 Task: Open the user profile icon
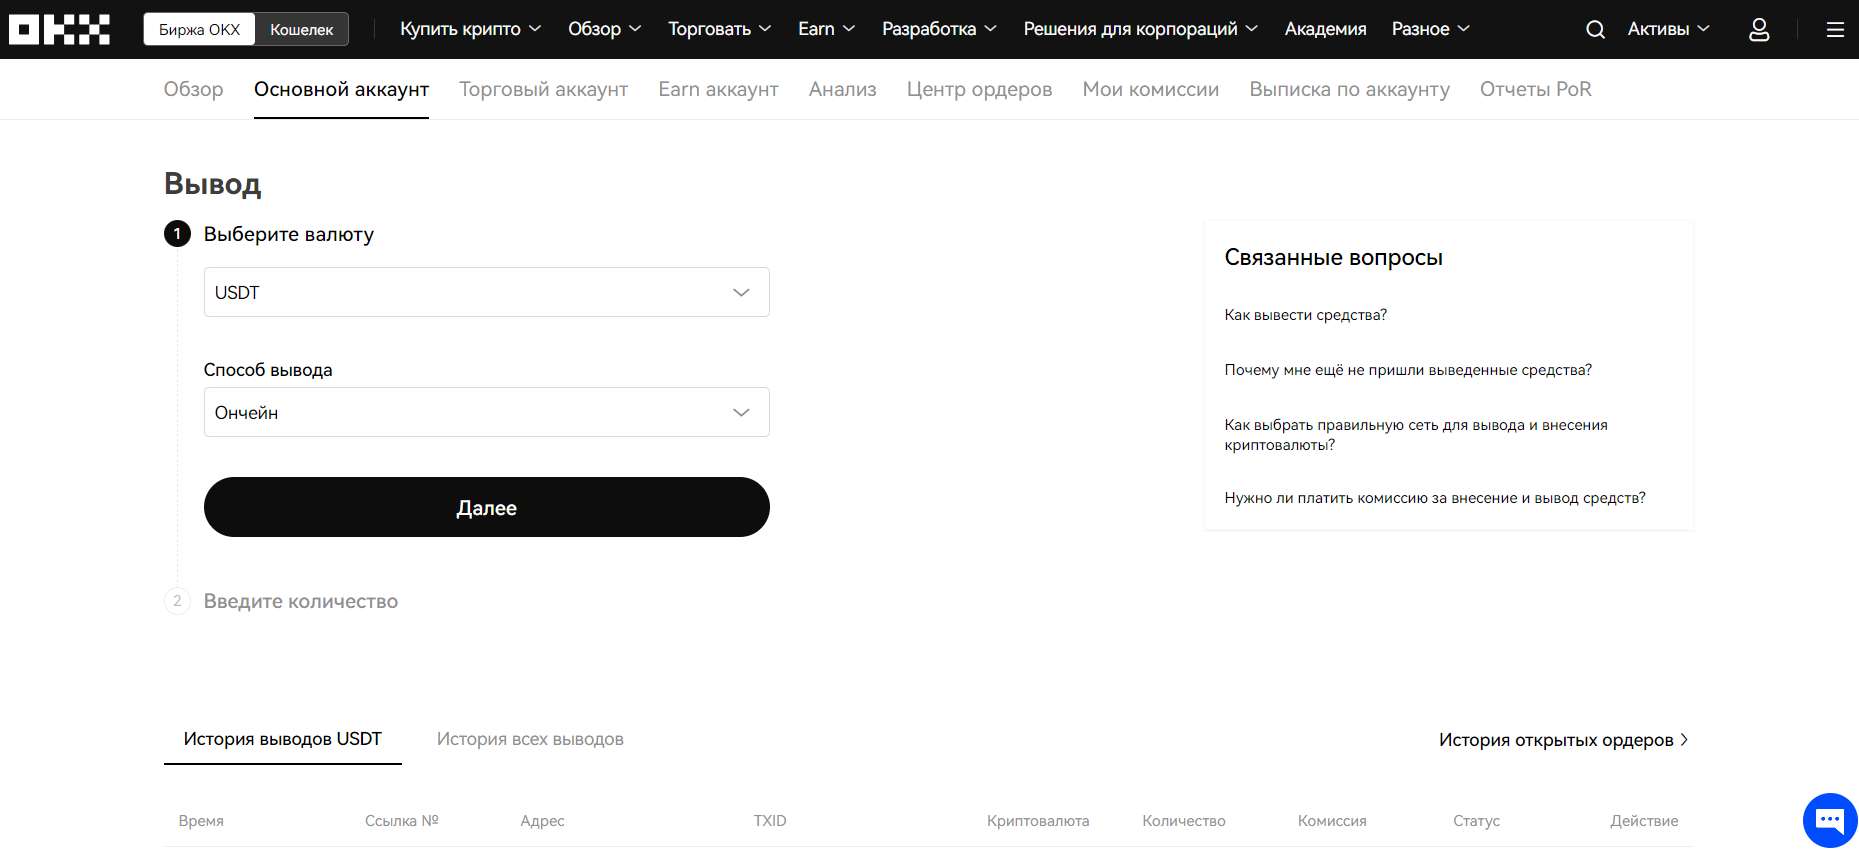tap(1759, 30)
